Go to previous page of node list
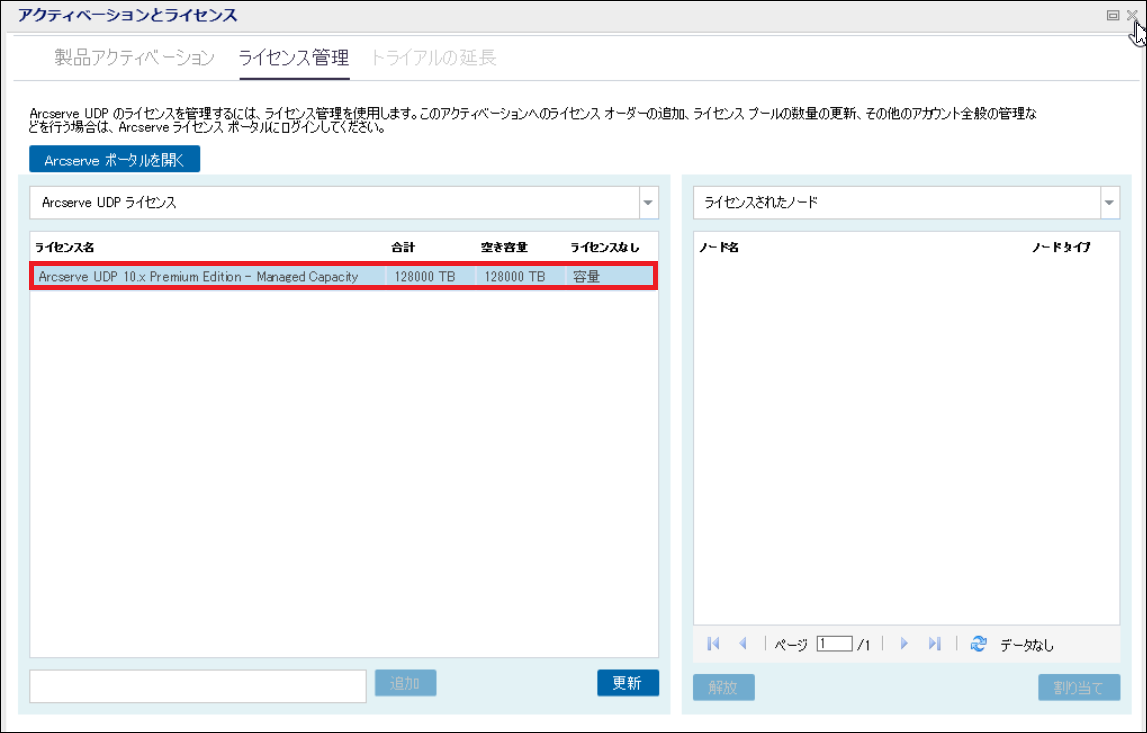 coord(743,644)
